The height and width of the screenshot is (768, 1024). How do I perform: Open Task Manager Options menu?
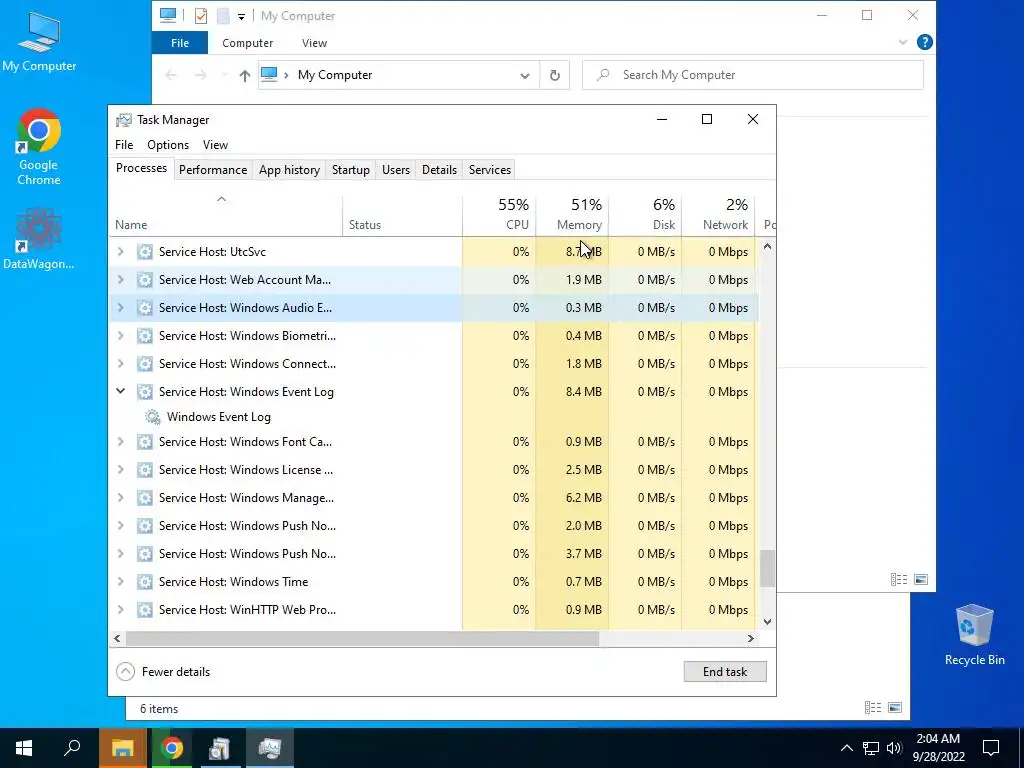tap(168, 145)
